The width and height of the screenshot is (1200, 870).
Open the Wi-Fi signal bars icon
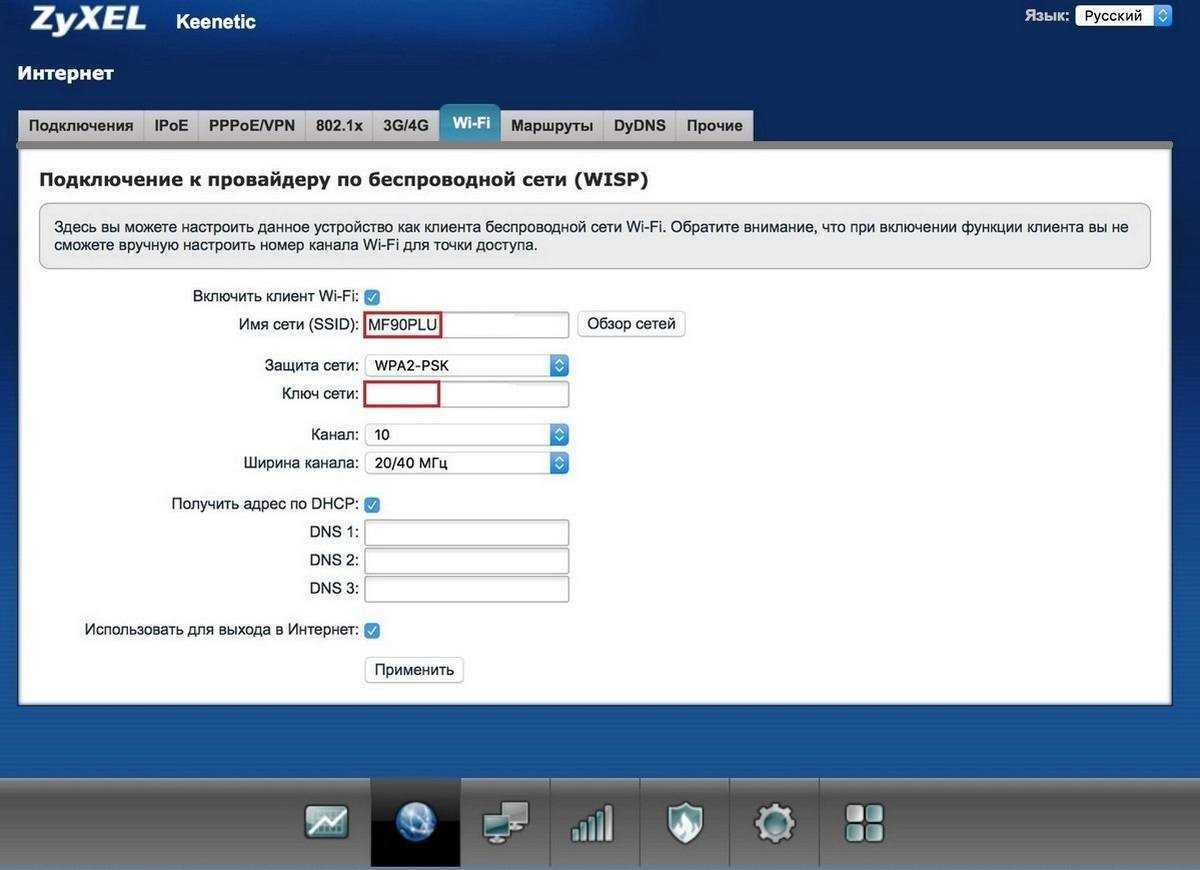tap(594, 823)
